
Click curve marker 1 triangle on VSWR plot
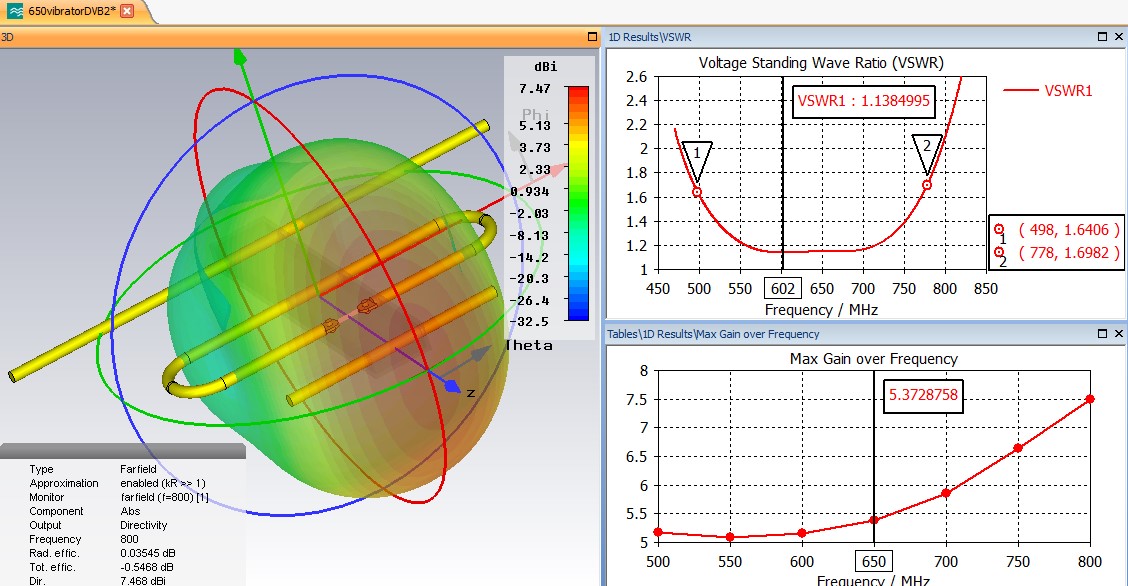pyautogui.click(x=696, y=161)
